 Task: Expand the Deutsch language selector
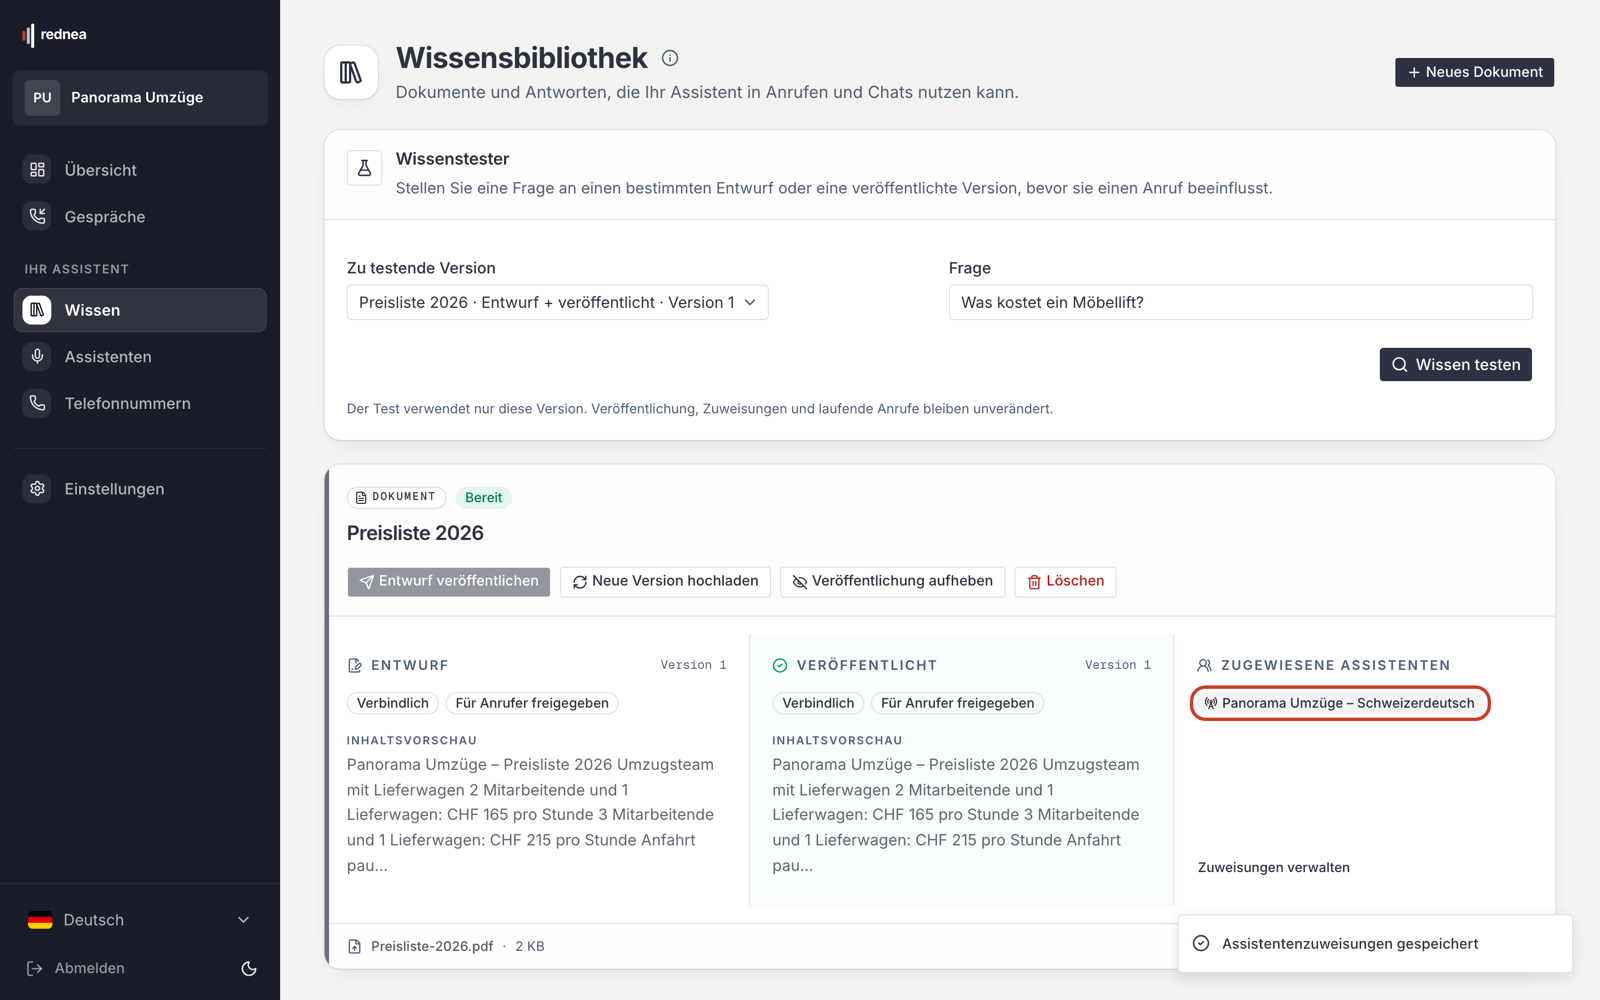pyautogui.click(x=140, y=920)
